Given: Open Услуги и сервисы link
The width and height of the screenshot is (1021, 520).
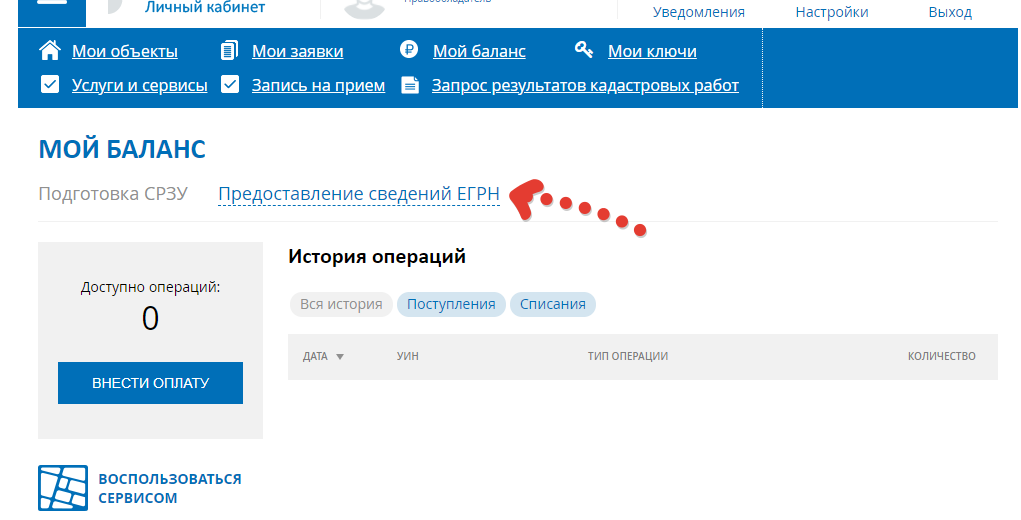Looking at the screenshot, I should tap(139, 85).
